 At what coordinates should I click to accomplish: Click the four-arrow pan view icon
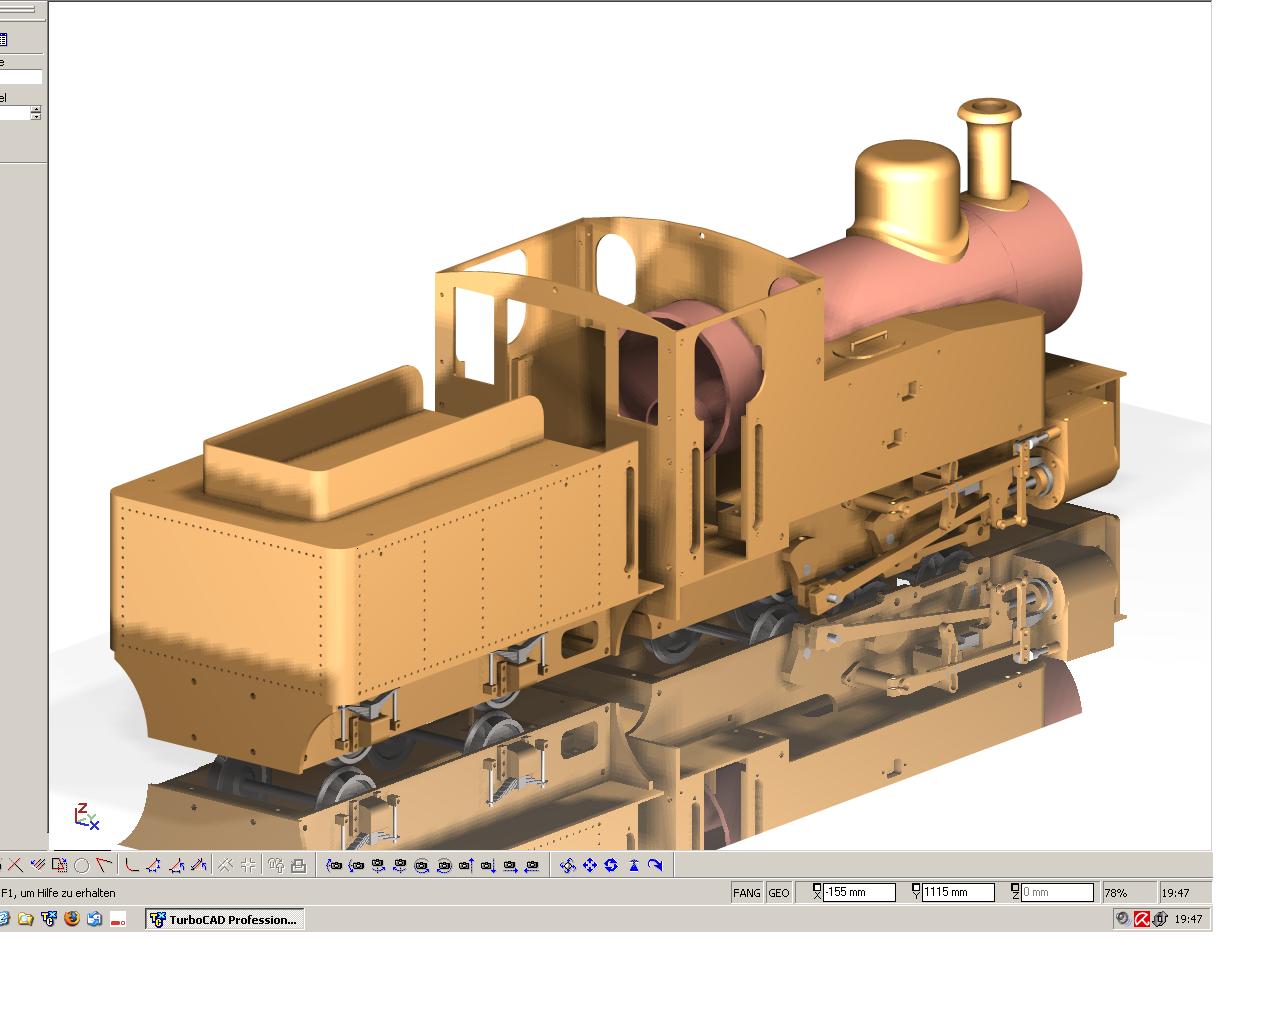tap(589, 865)
